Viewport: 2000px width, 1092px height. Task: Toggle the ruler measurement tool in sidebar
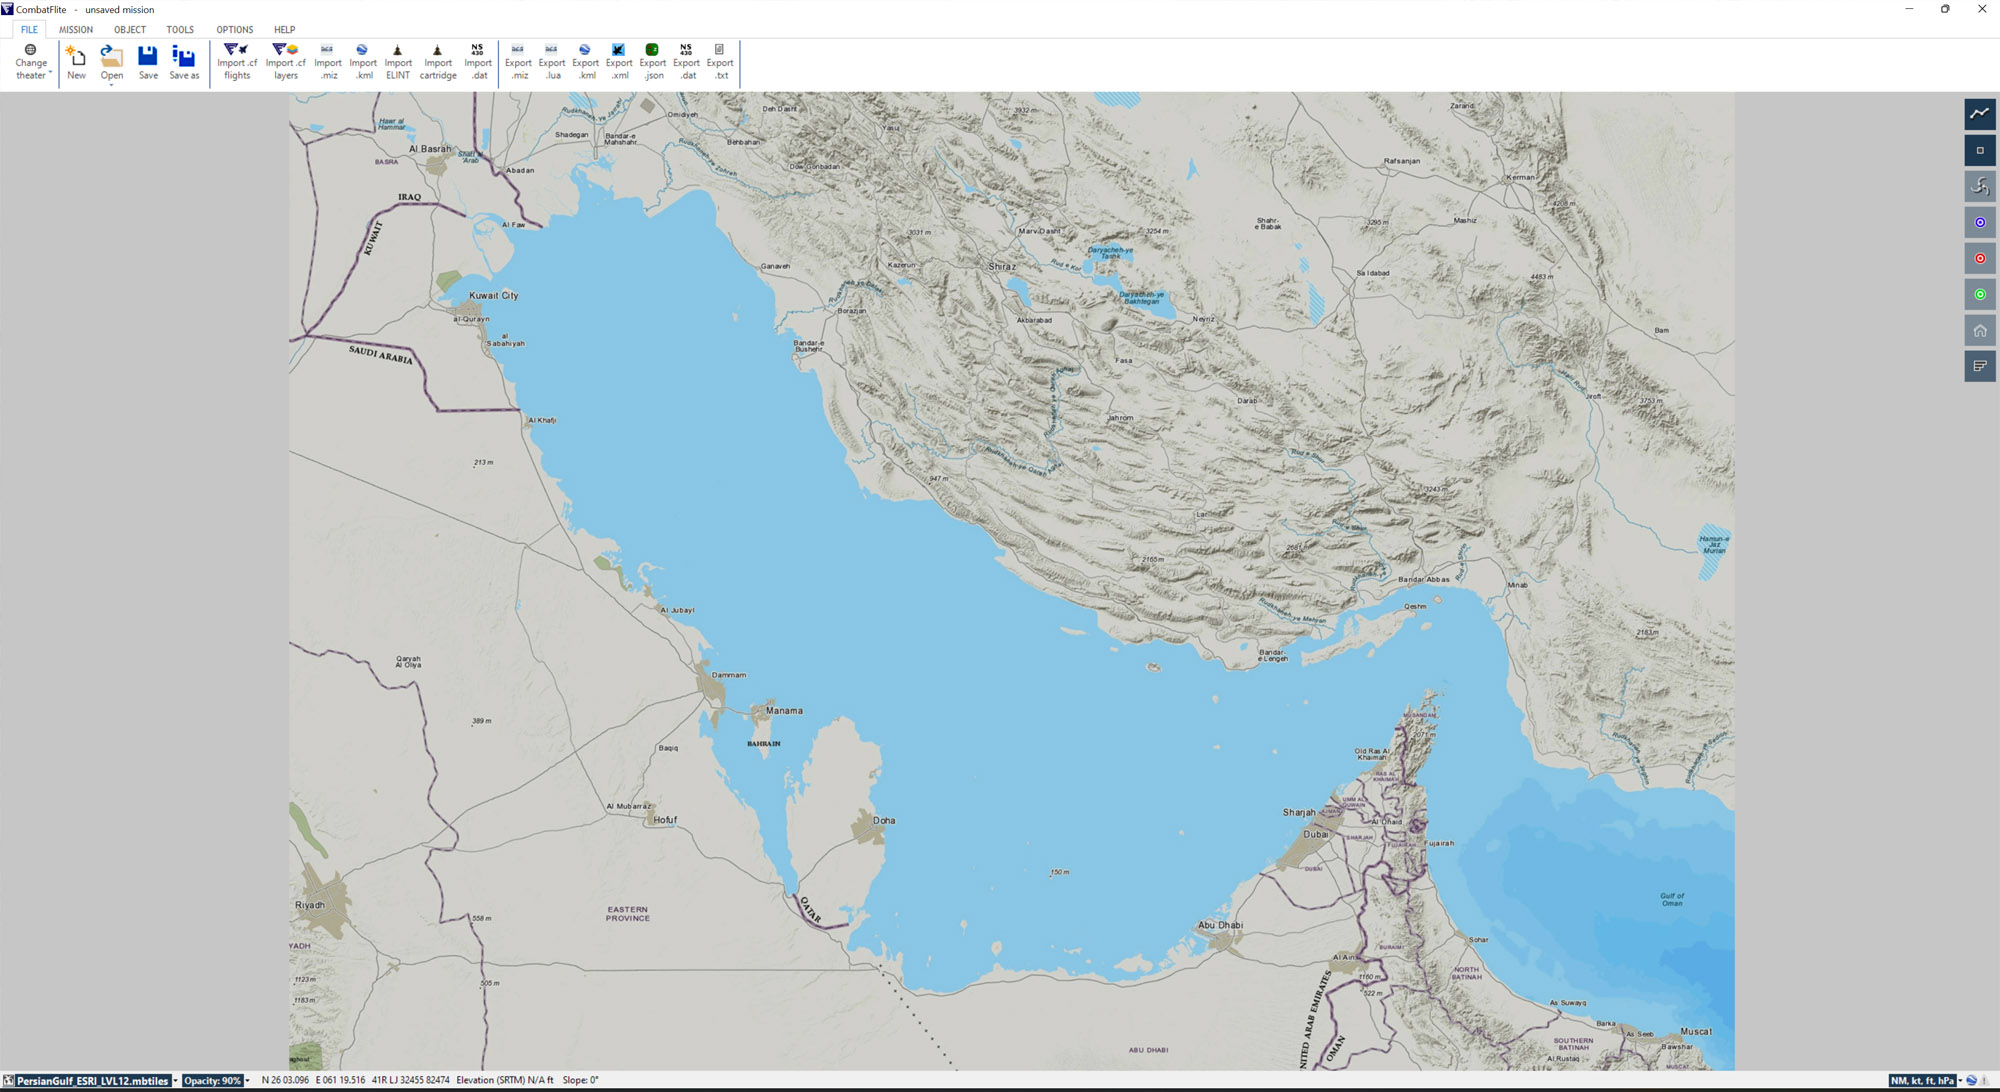1979,114
